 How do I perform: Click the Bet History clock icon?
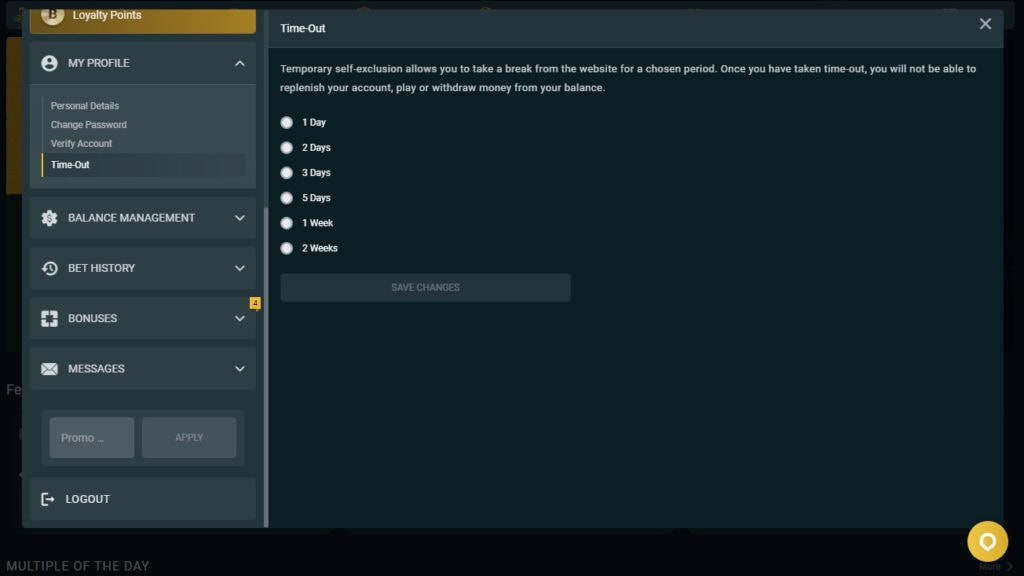[x=50, y=268]
